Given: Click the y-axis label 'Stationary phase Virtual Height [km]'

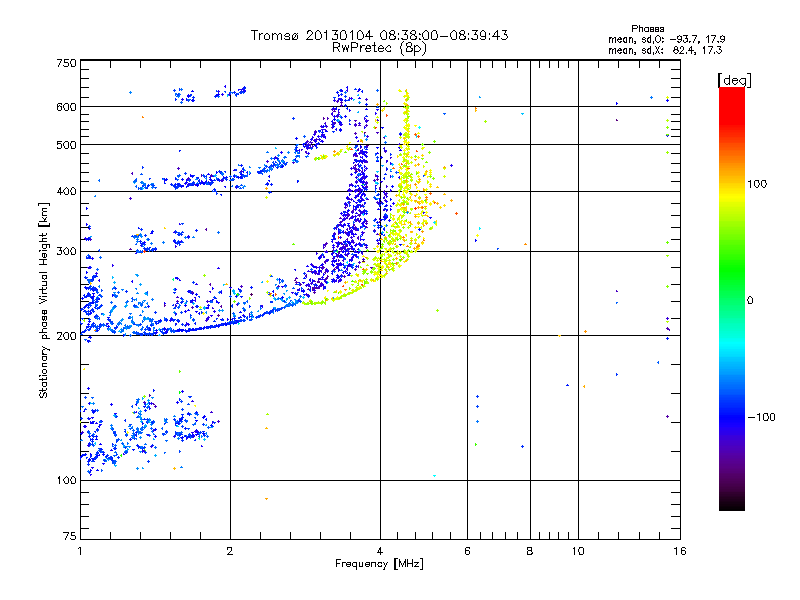Looking at the screenshot, I should pos(43,300).
